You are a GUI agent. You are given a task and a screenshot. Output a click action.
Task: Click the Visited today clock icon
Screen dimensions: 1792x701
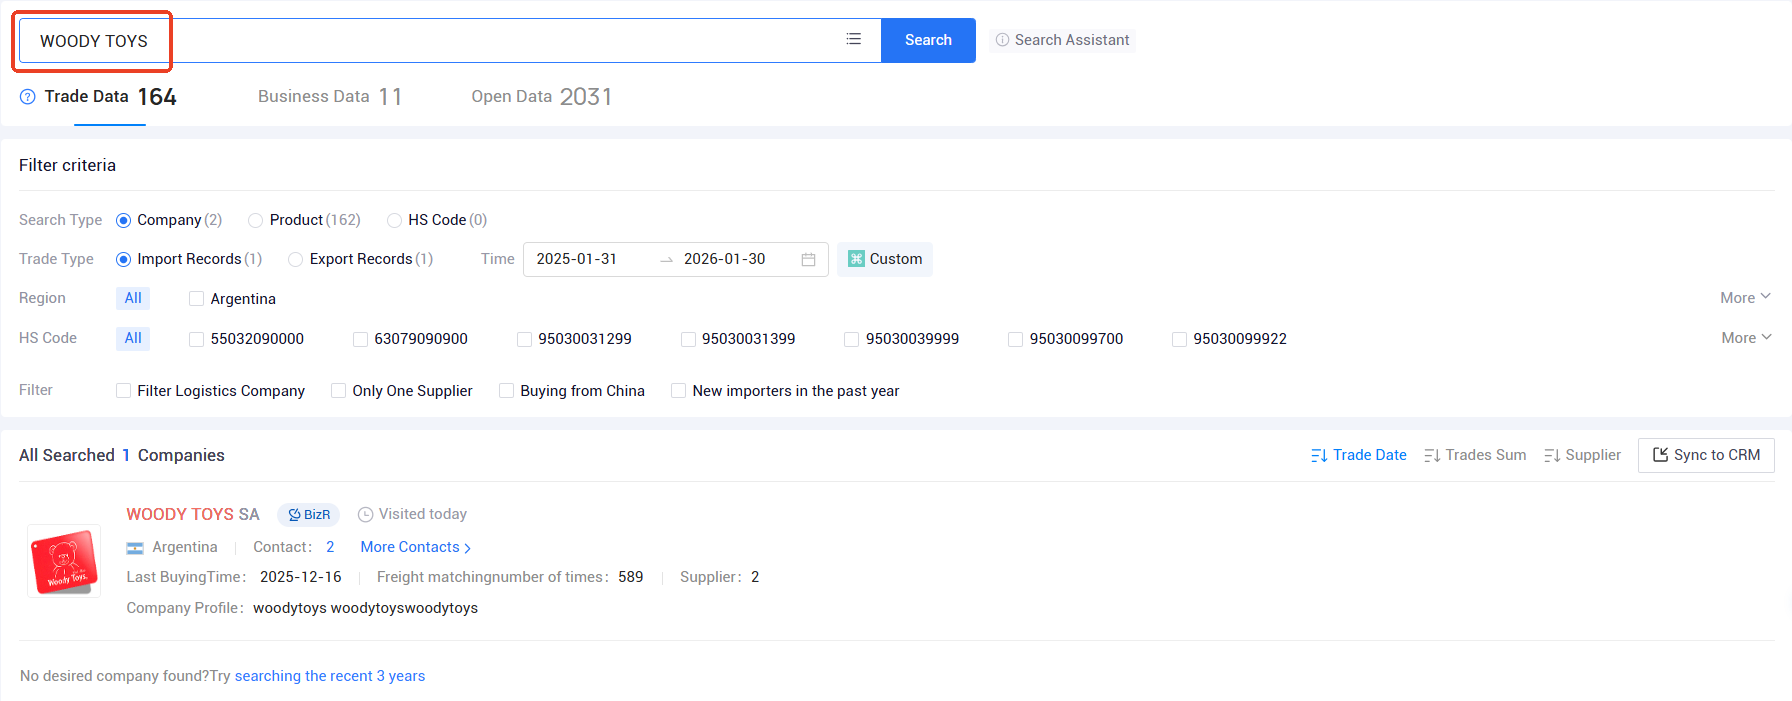(x=366, y=515)
